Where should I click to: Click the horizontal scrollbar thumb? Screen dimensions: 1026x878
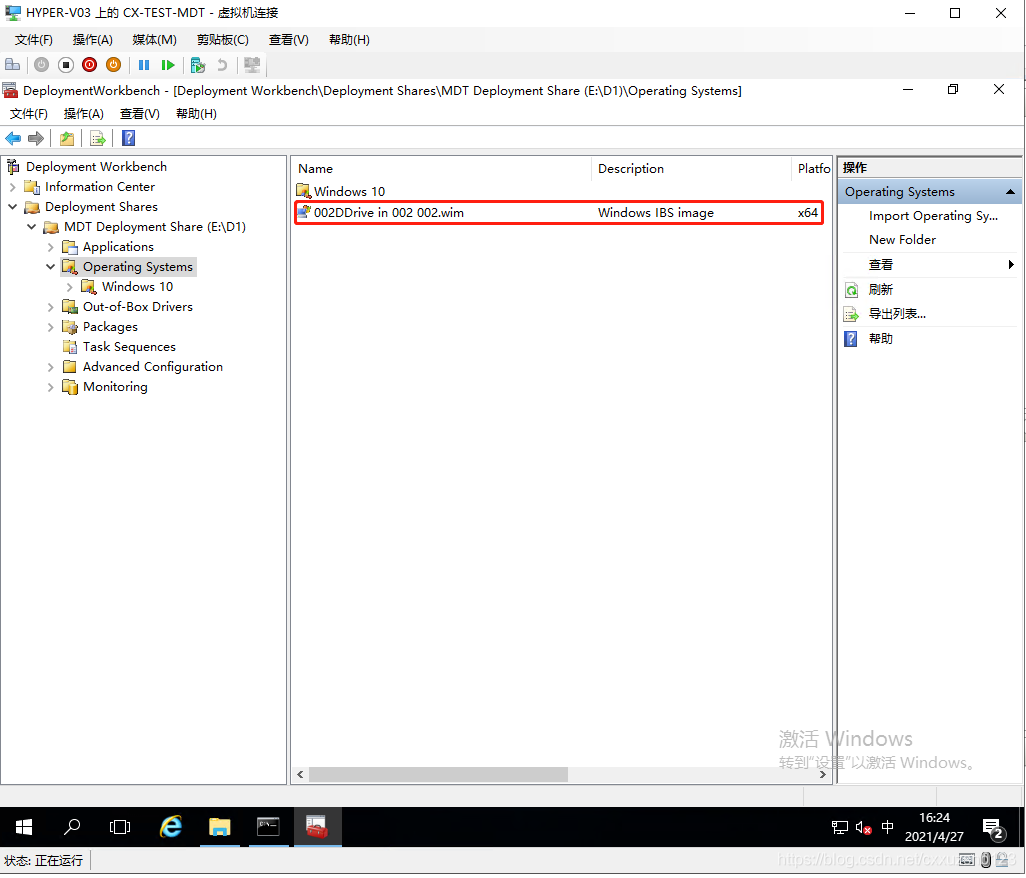[x=438, y=775]
